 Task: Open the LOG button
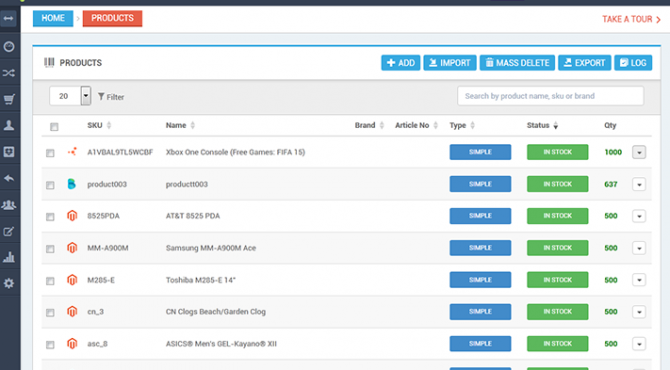pos(633,63)
